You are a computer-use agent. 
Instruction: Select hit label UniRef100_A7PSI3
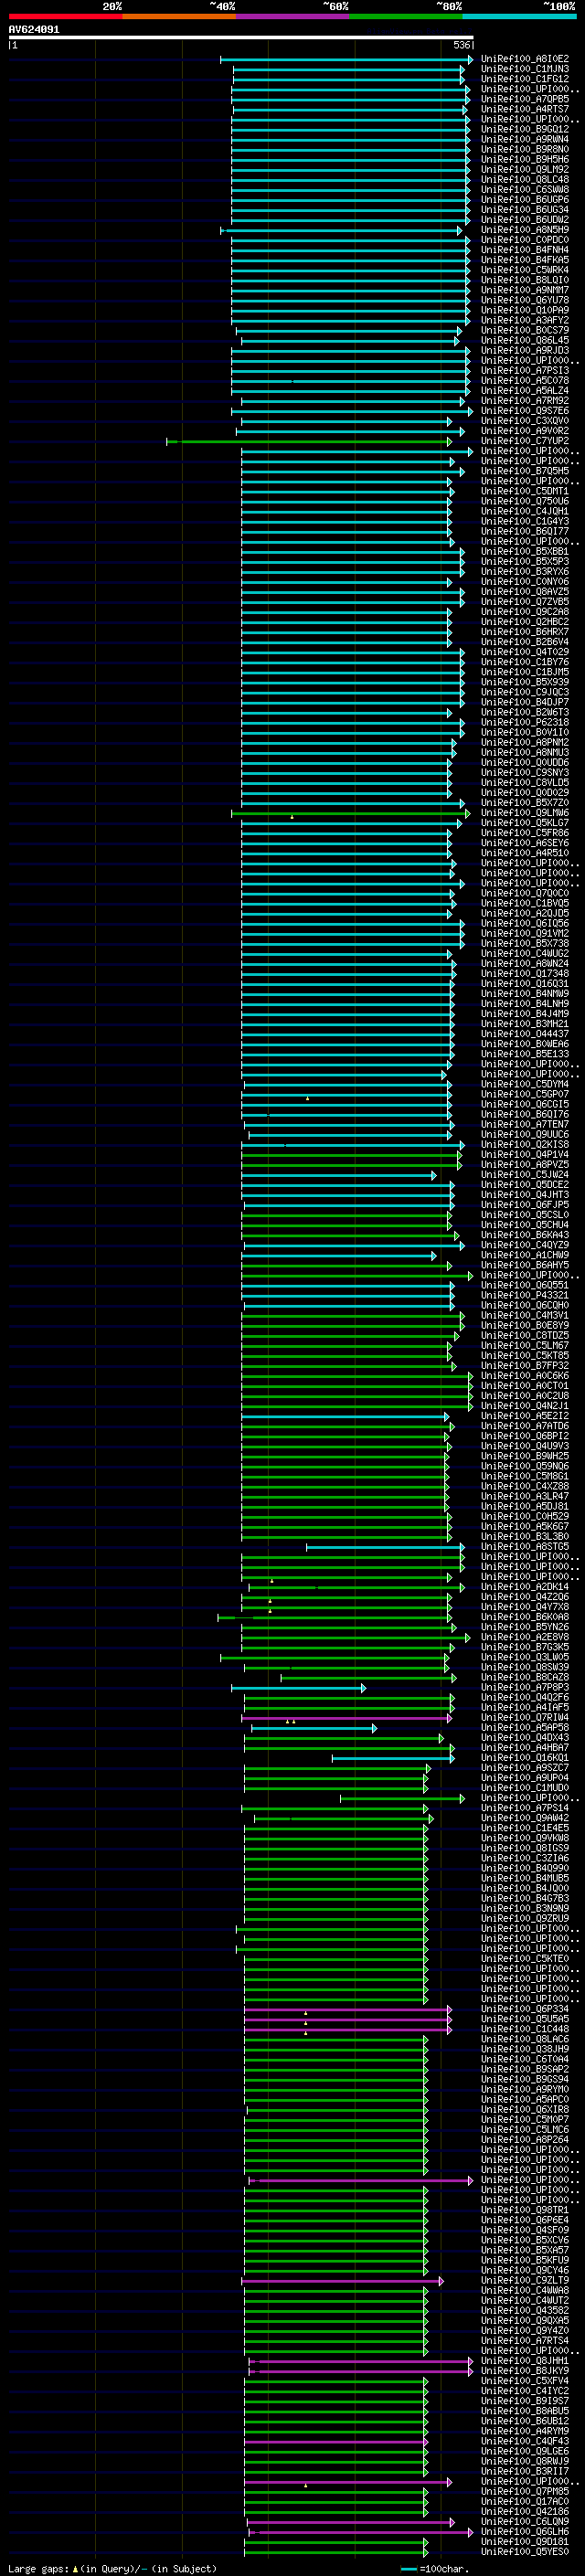click(x=525, y=370)
